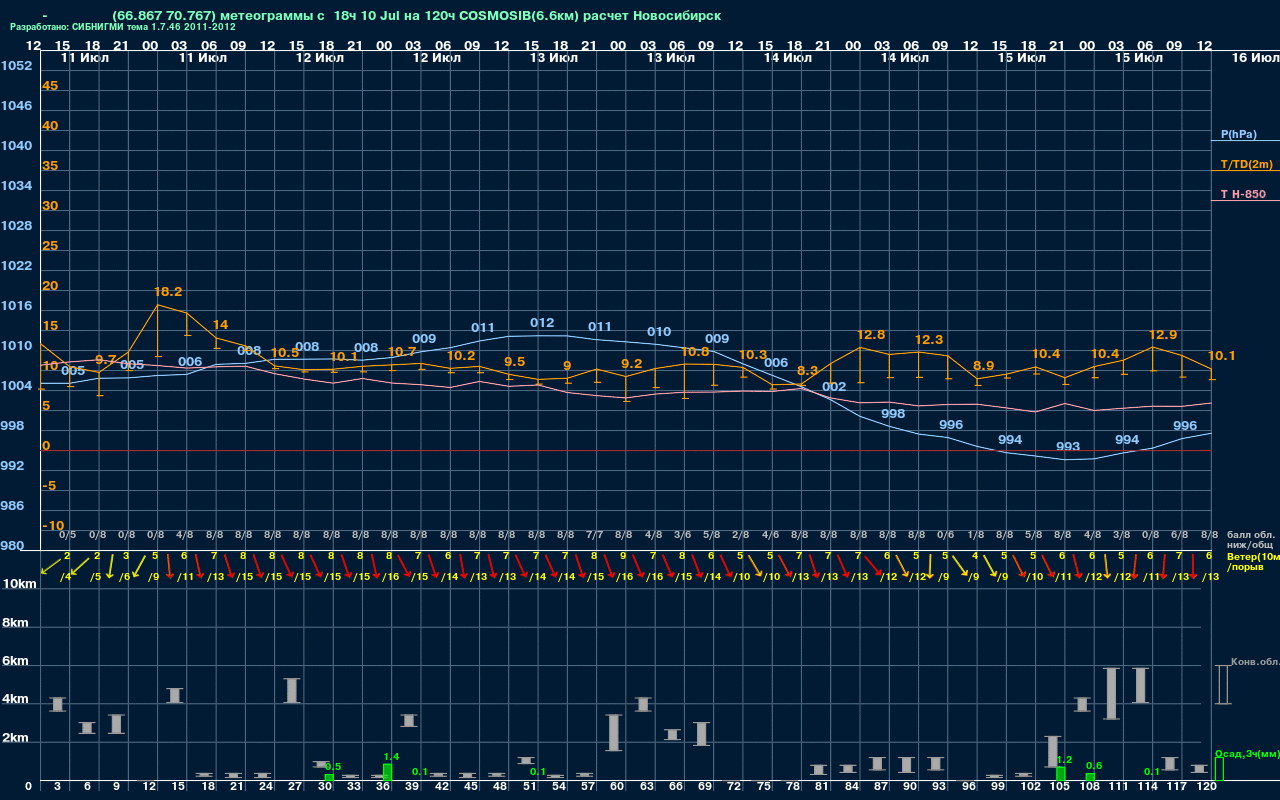Click the 18.2 temperature peak label
The image size is (1280, 800).
click(168, 292)
